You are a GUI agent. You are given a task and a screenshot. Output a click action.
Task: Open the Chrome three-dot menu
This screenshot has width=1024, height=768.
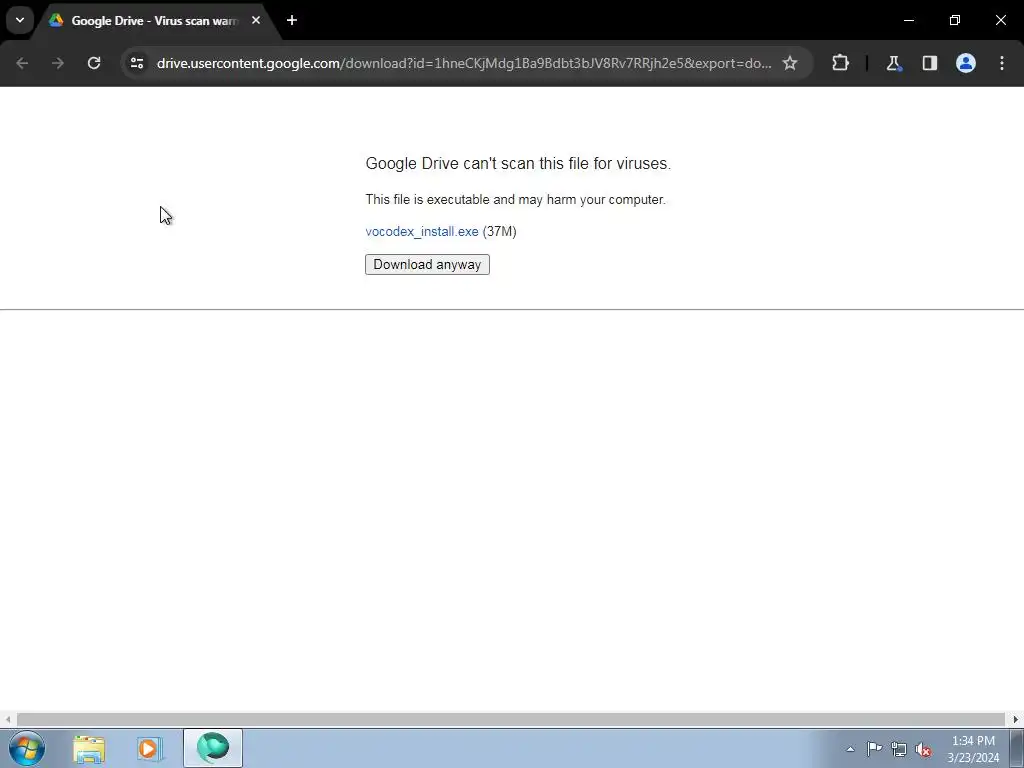[x=1002, y=63]
